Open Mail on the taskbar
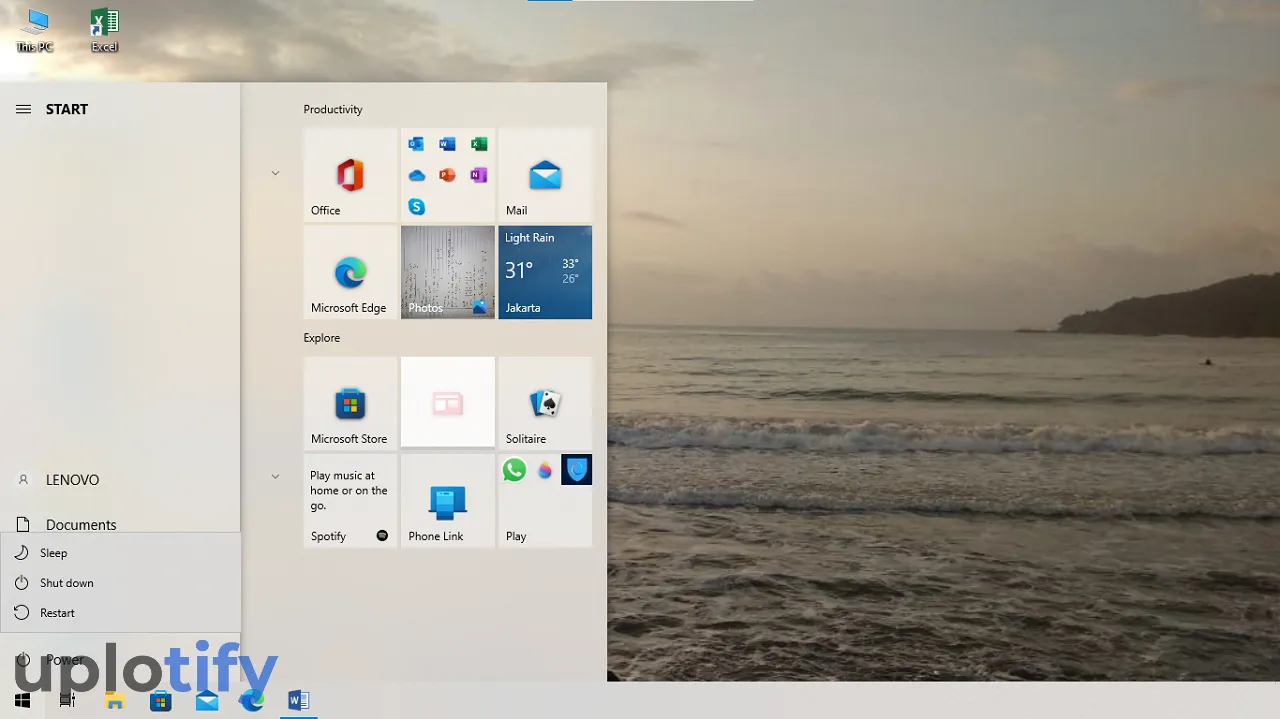 click(x=207, y=700)
